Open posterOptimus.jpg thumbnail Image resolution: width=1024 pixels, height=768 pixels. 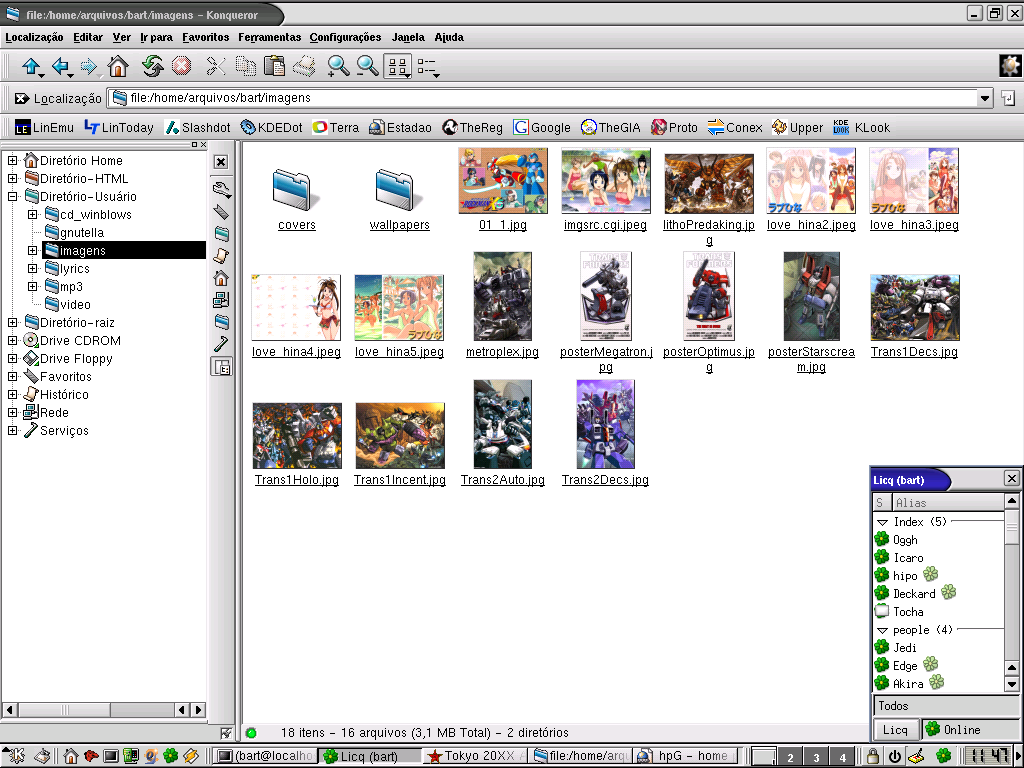709,296
